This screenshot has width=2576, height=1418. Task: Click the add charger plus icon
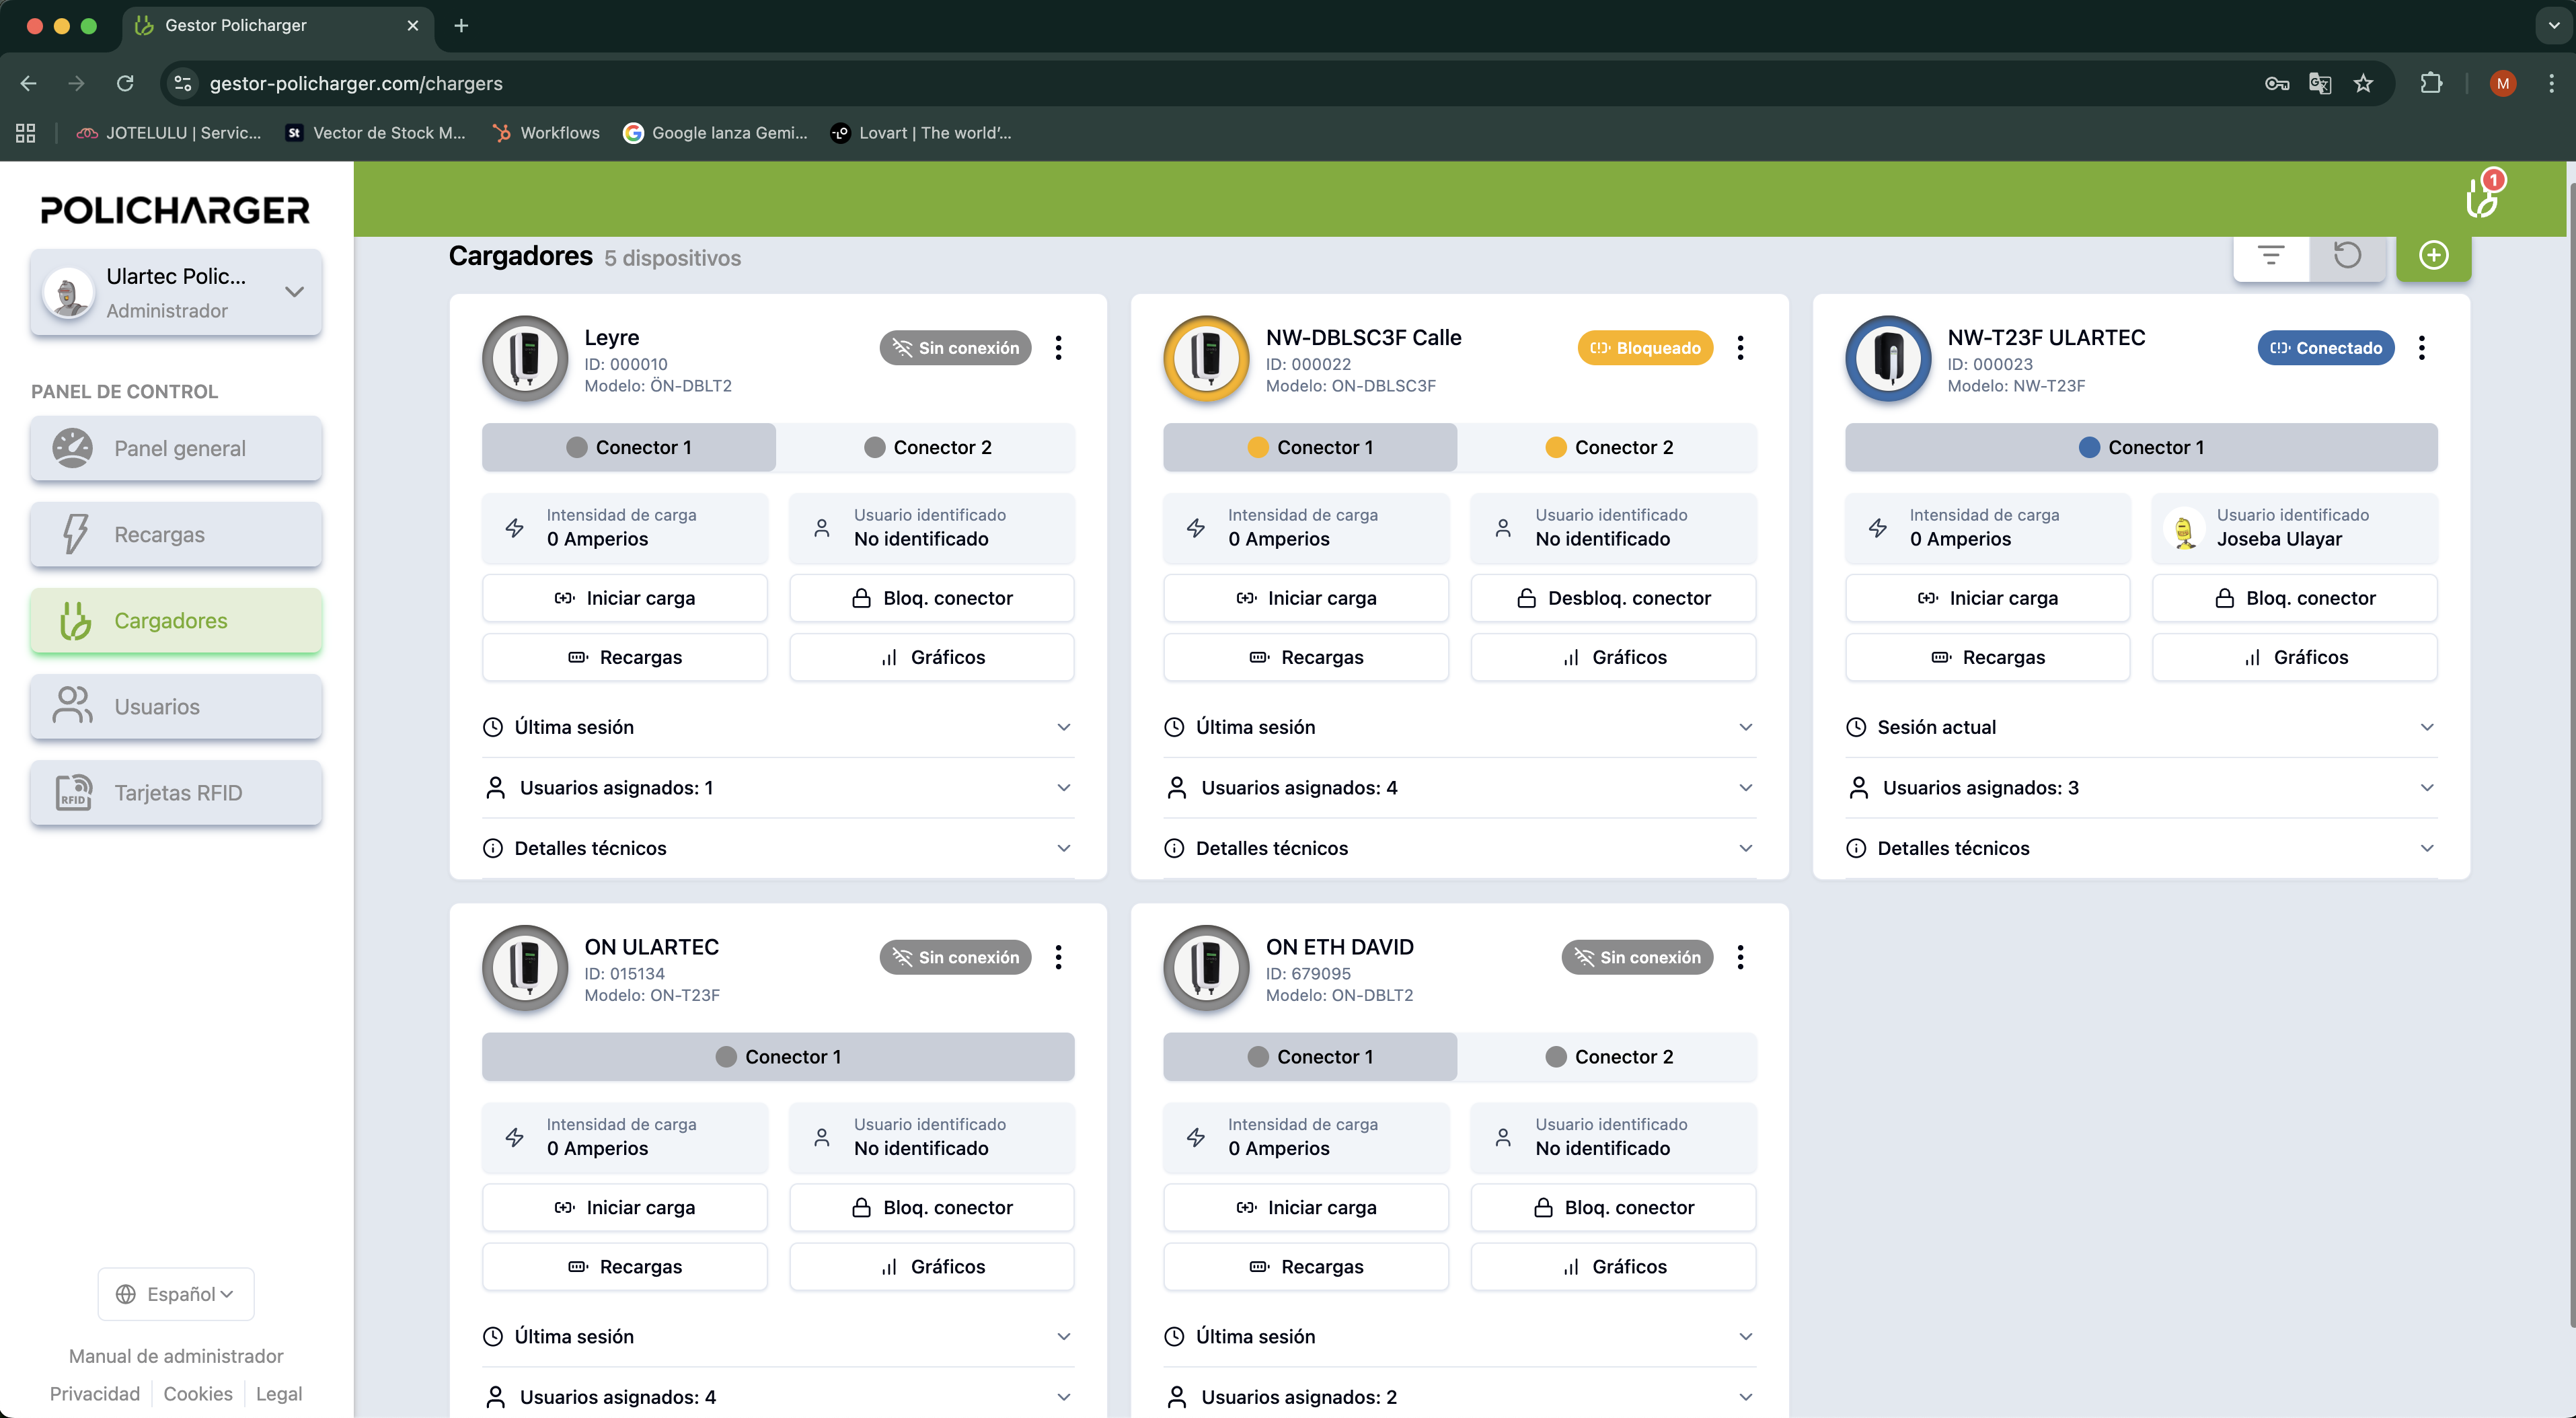[x=2433, y=255]
